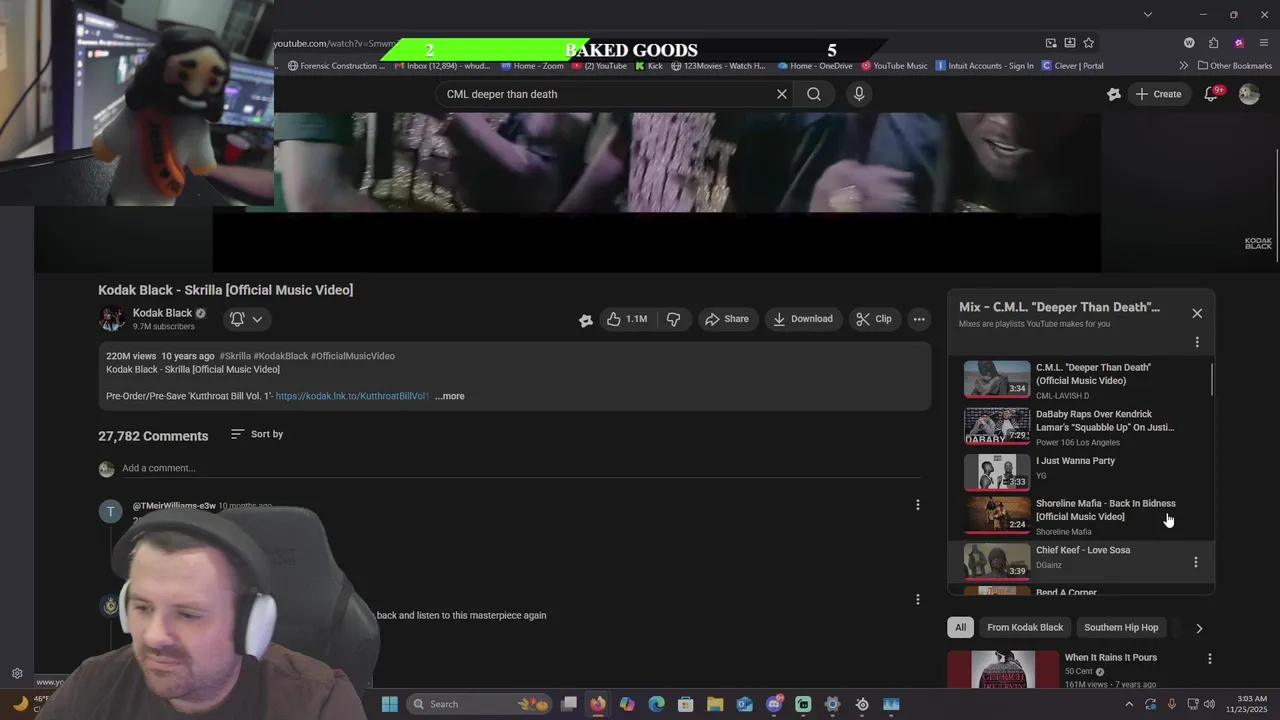Open the Sort by comments dropdown
This screenshot has height=720, width=1280.
point(257,434)
